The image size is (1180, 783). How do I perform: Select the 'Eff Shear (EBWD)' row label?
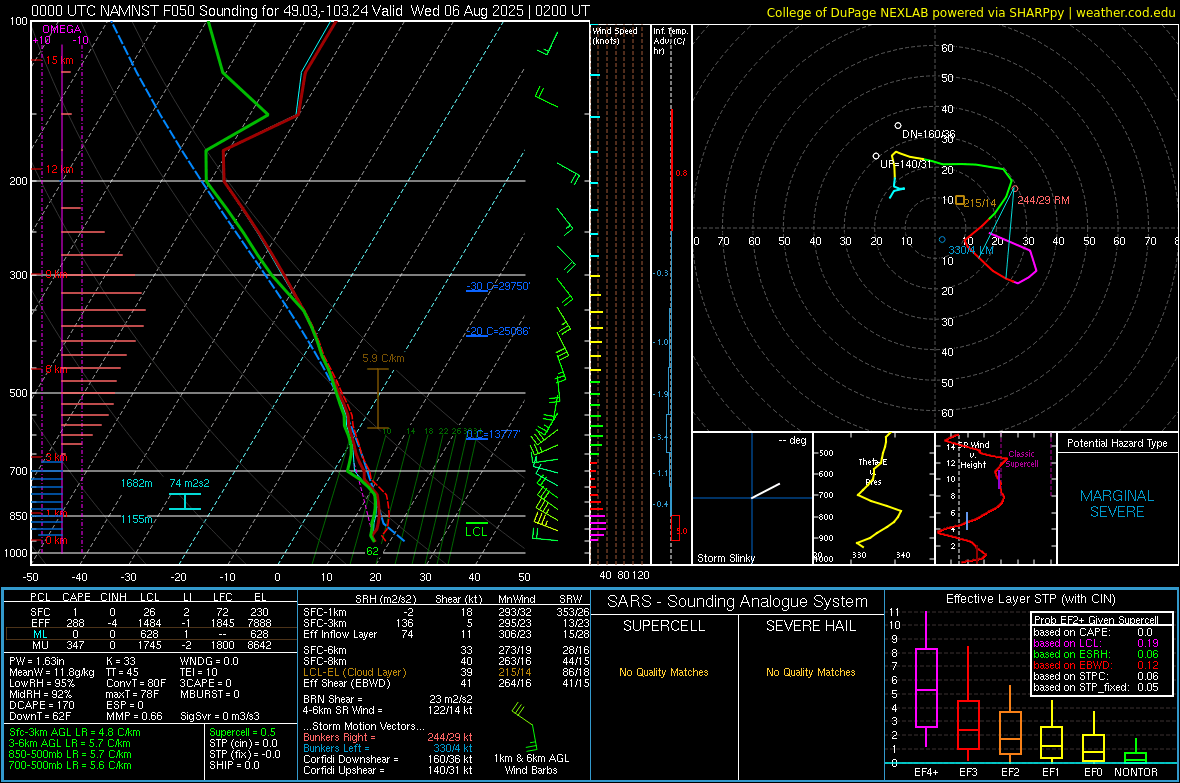click(347, 683)
